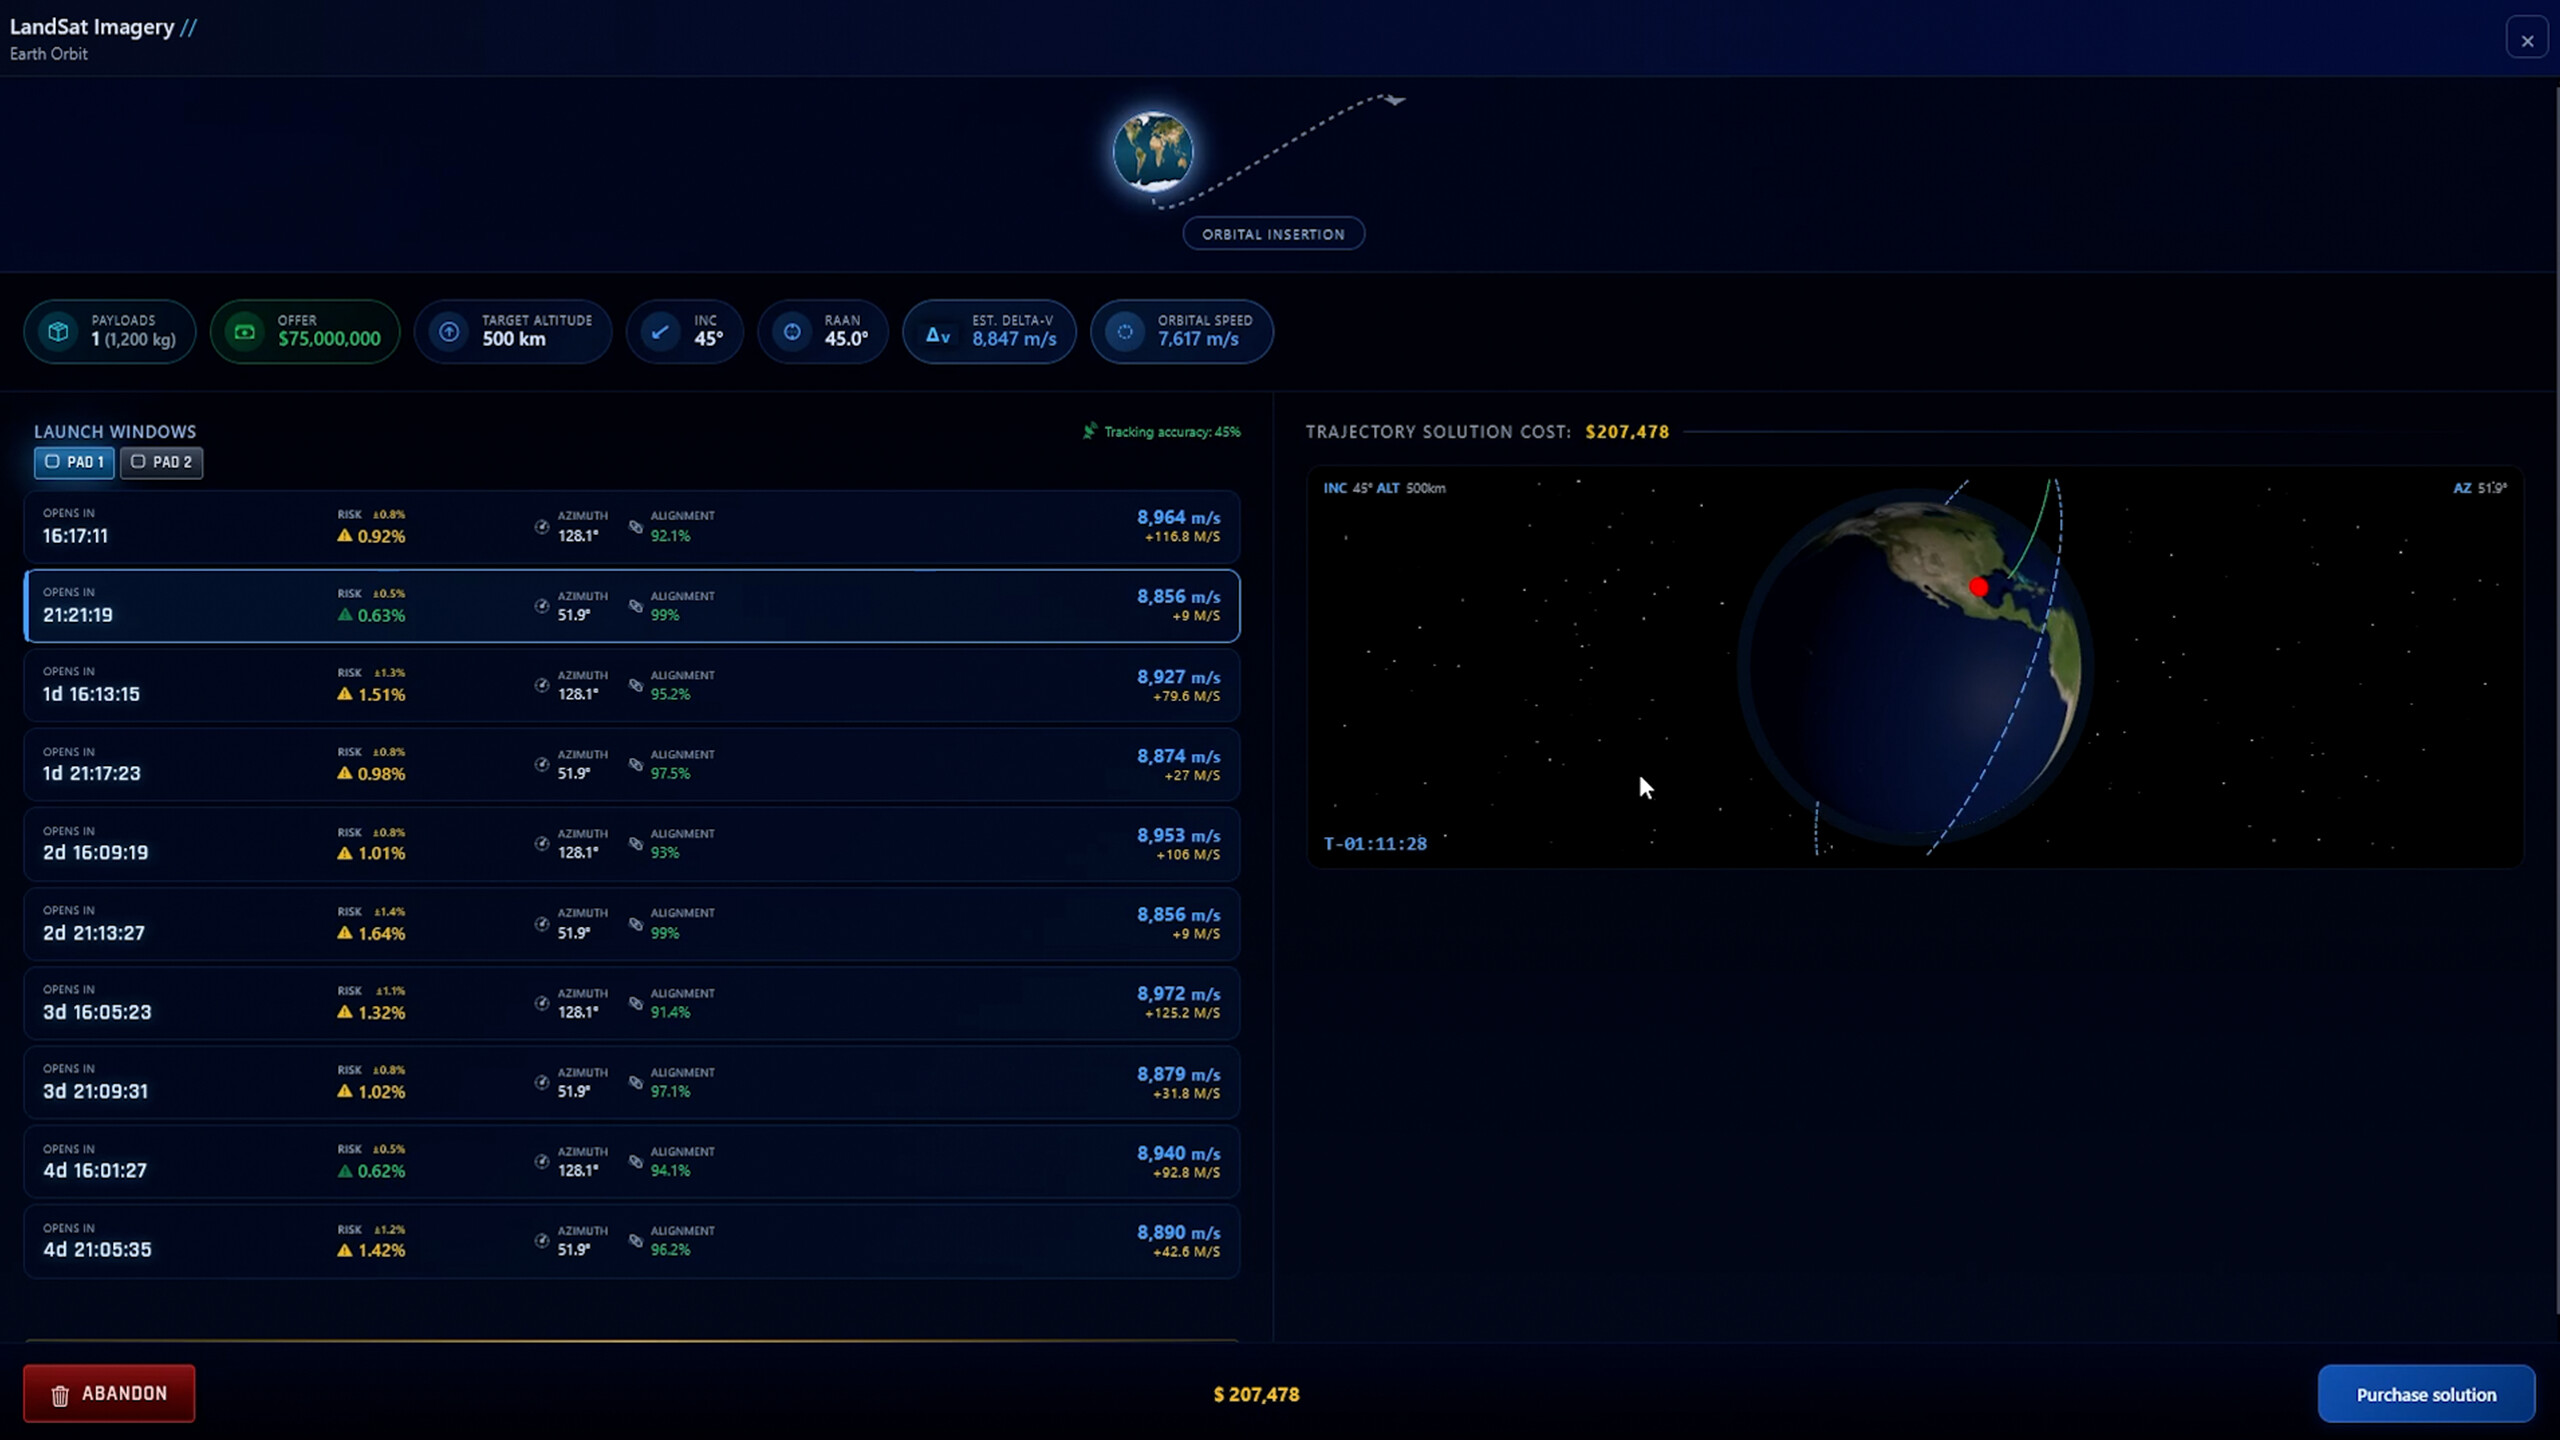Click the 500 km target altitude value
2560x1440 pixels.
coord(514,339)
